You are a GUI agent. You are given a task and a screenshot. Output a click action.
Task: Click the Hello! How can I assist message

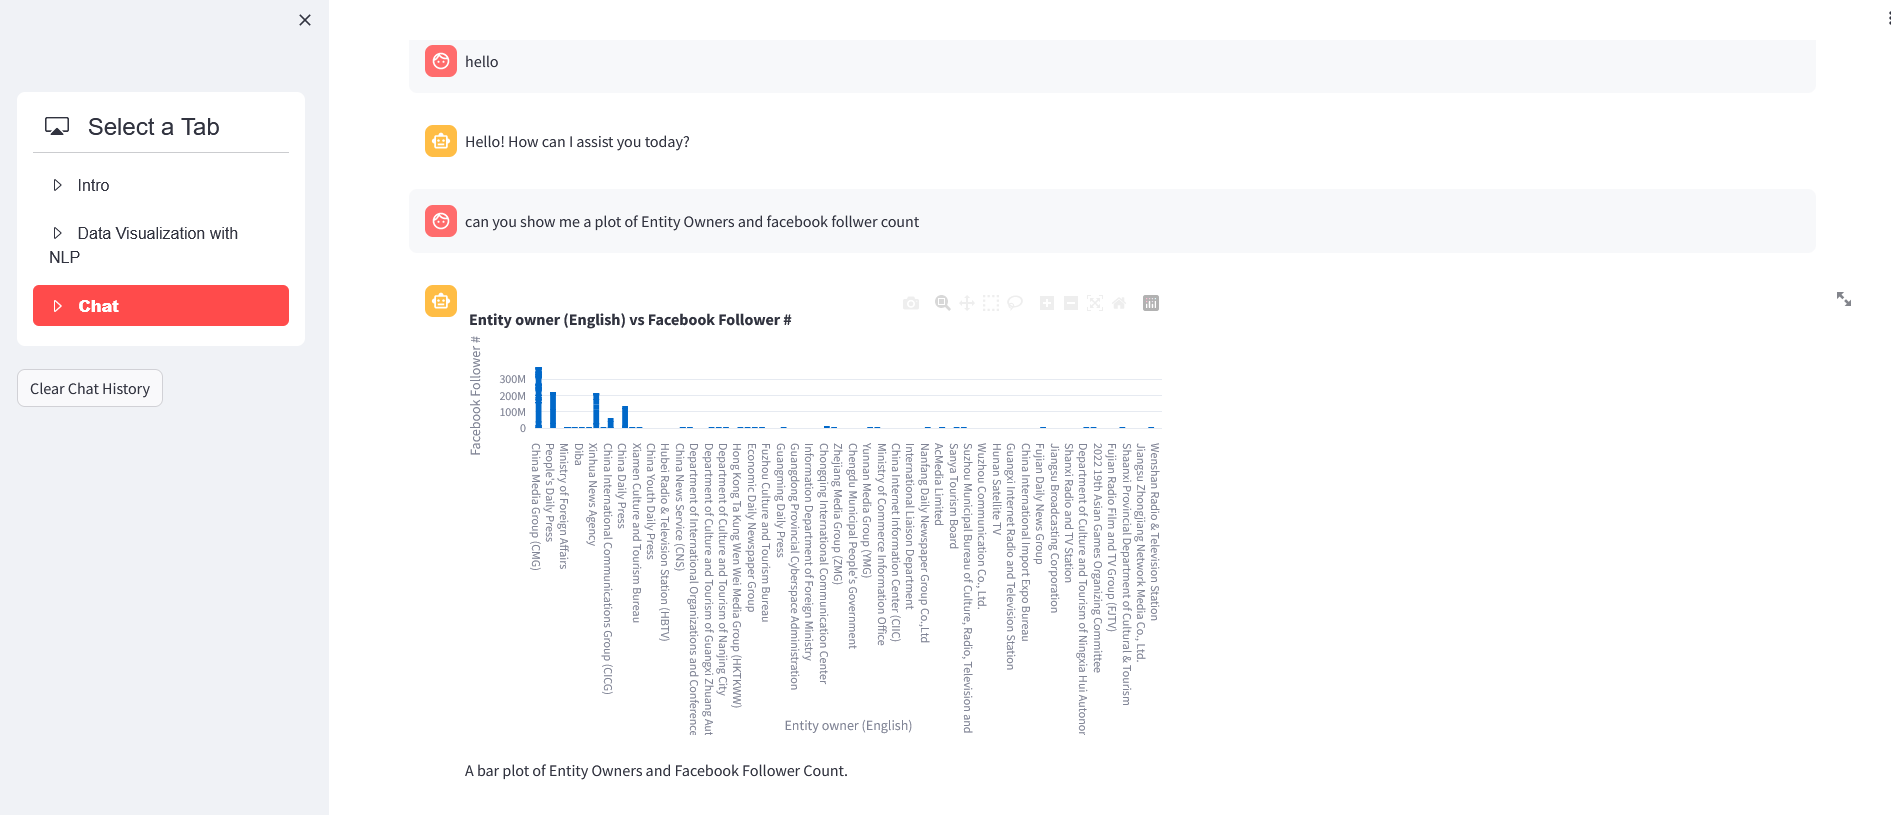coord(577,142)
